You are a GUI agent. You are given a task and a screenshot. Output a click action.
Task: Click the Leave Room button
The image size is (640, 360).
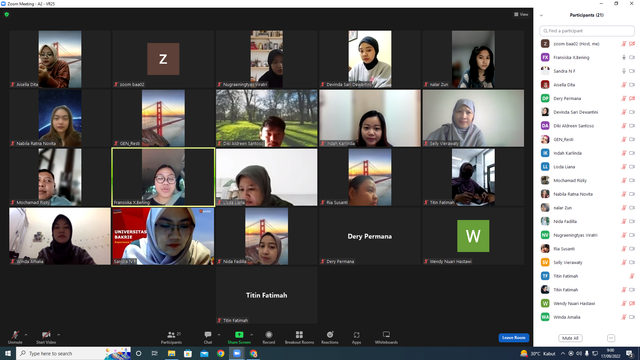(x=513, y=338)
